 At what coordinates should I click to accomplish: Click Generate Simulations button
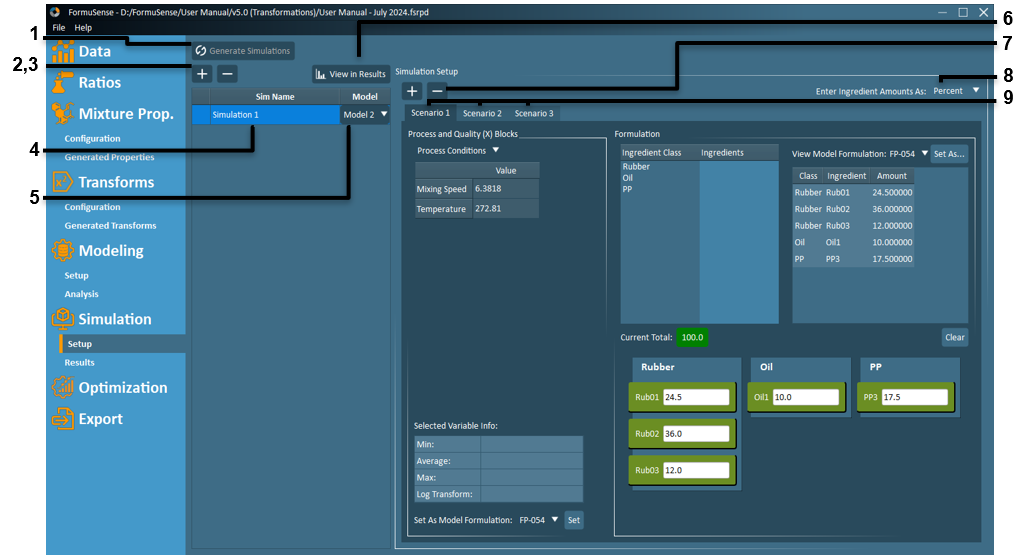click(243, 50)
